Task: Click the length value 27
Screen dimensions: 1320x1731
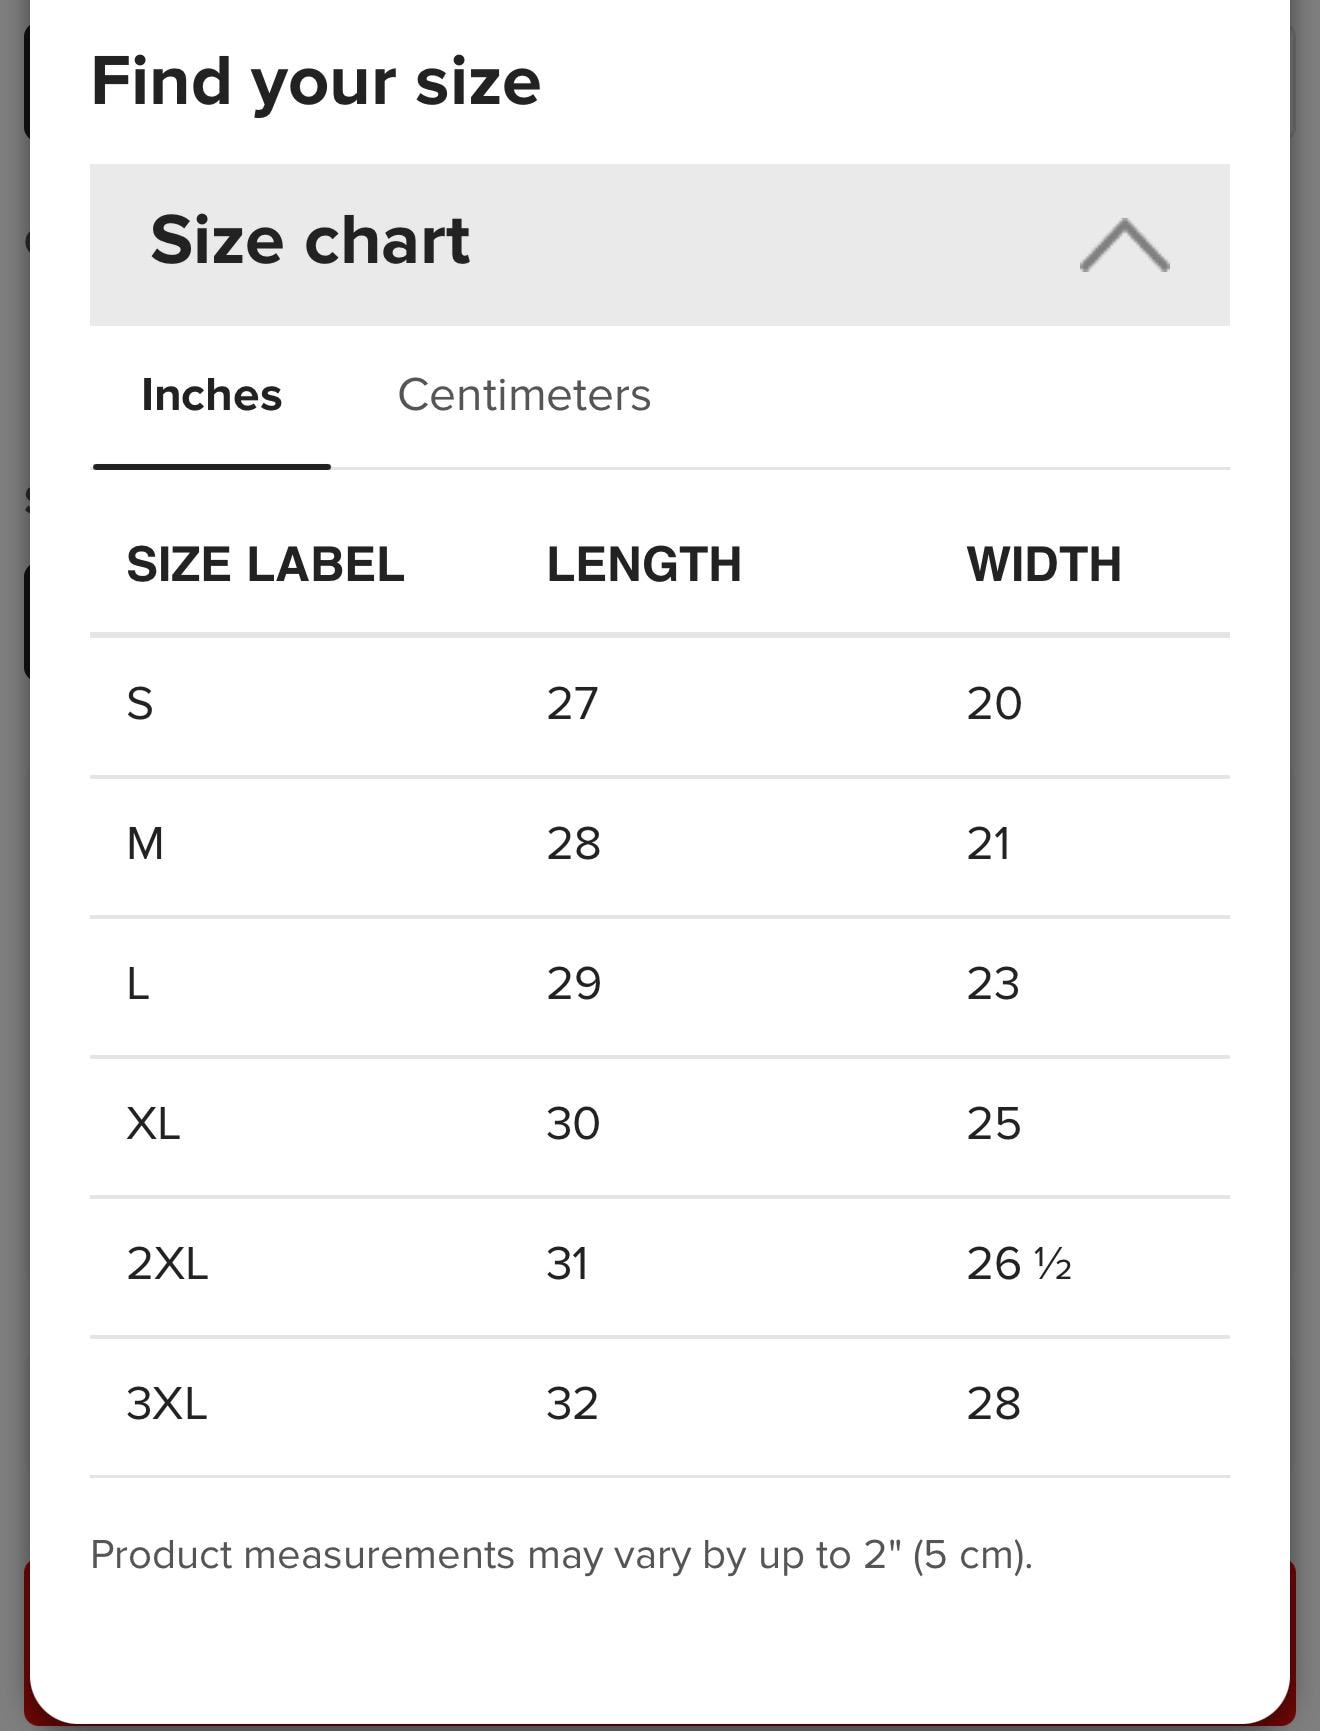Action: pos(572,704)
